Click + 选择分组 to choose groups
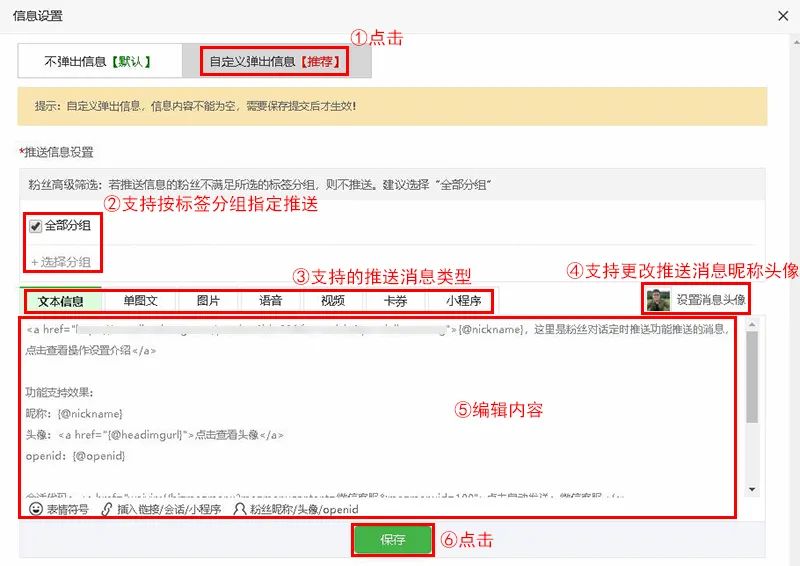The width and height of the screenshot is (800, 566). tap(61, 262)
